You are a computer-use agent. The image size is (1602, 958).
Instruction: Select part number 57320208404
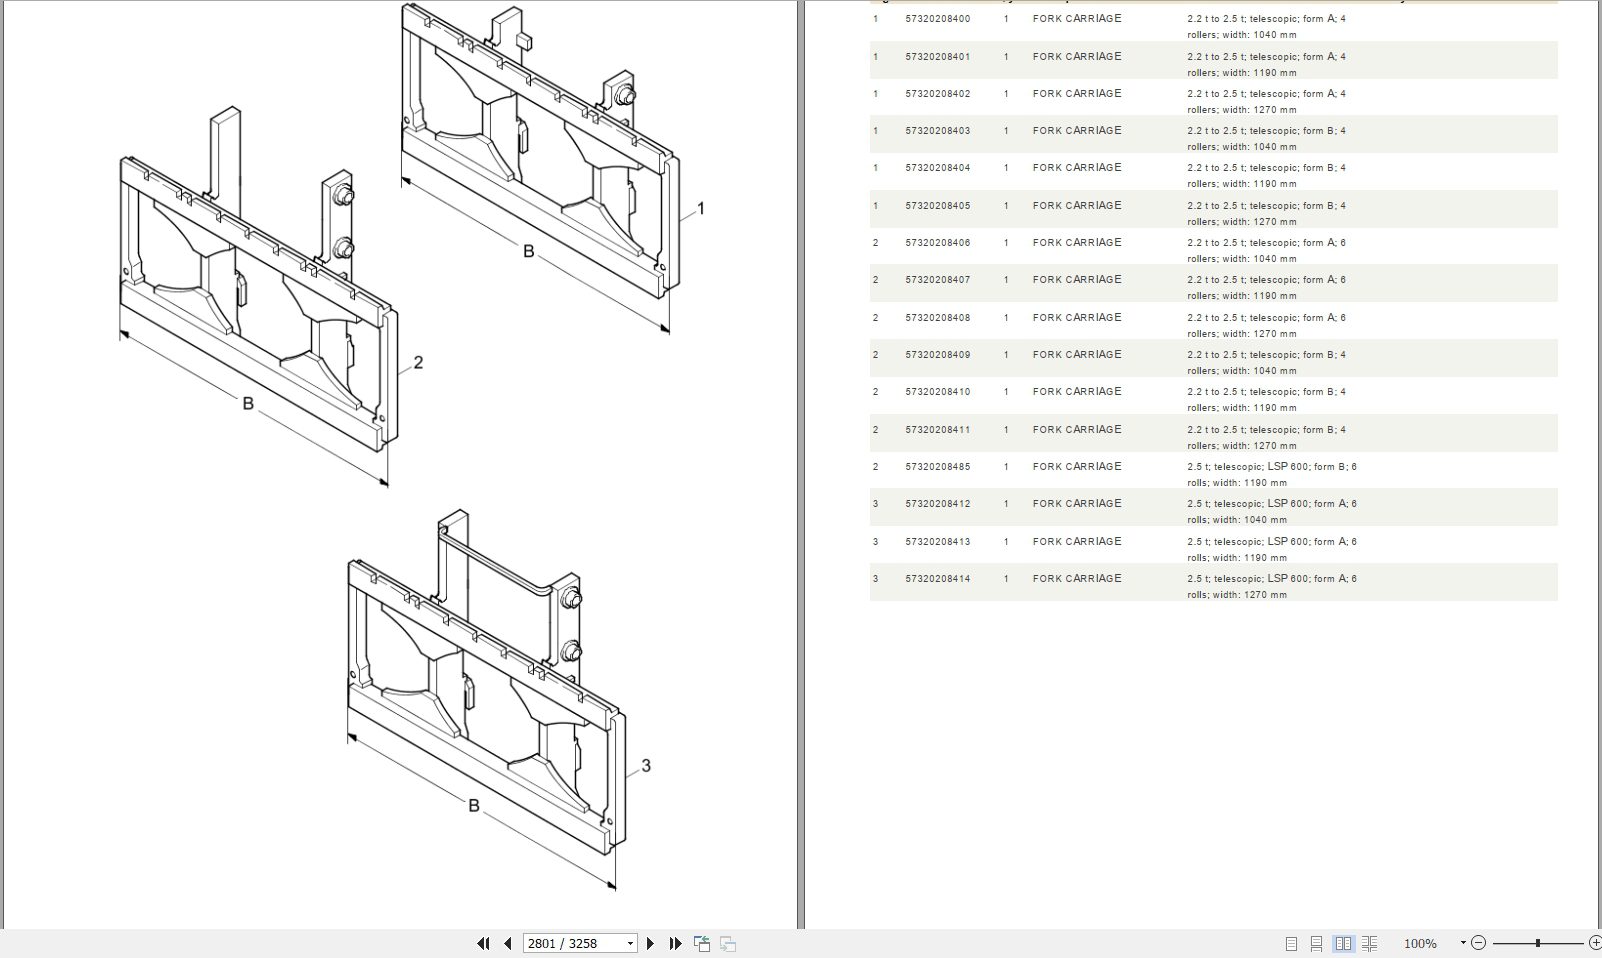[937, 168]
